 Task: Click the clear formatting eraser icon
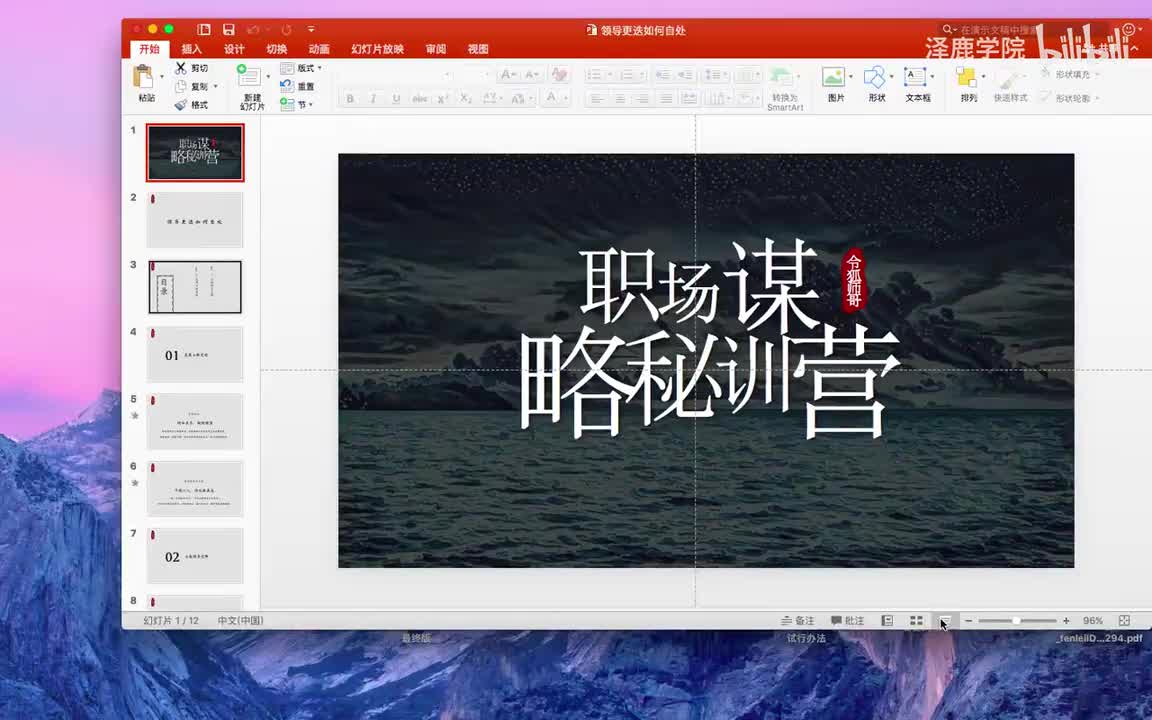click(x=559, y=74)
